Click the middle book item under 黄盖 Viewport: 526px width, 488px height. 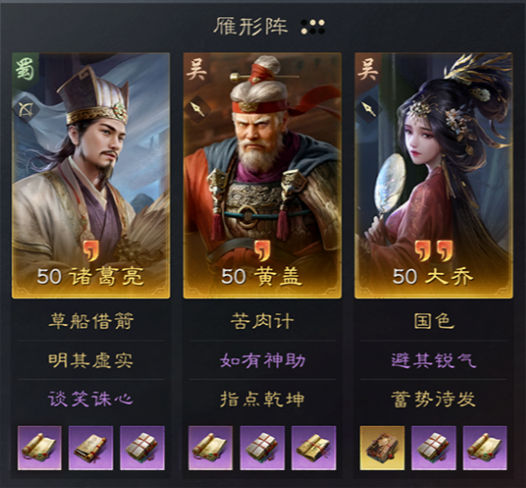point(262,448)
